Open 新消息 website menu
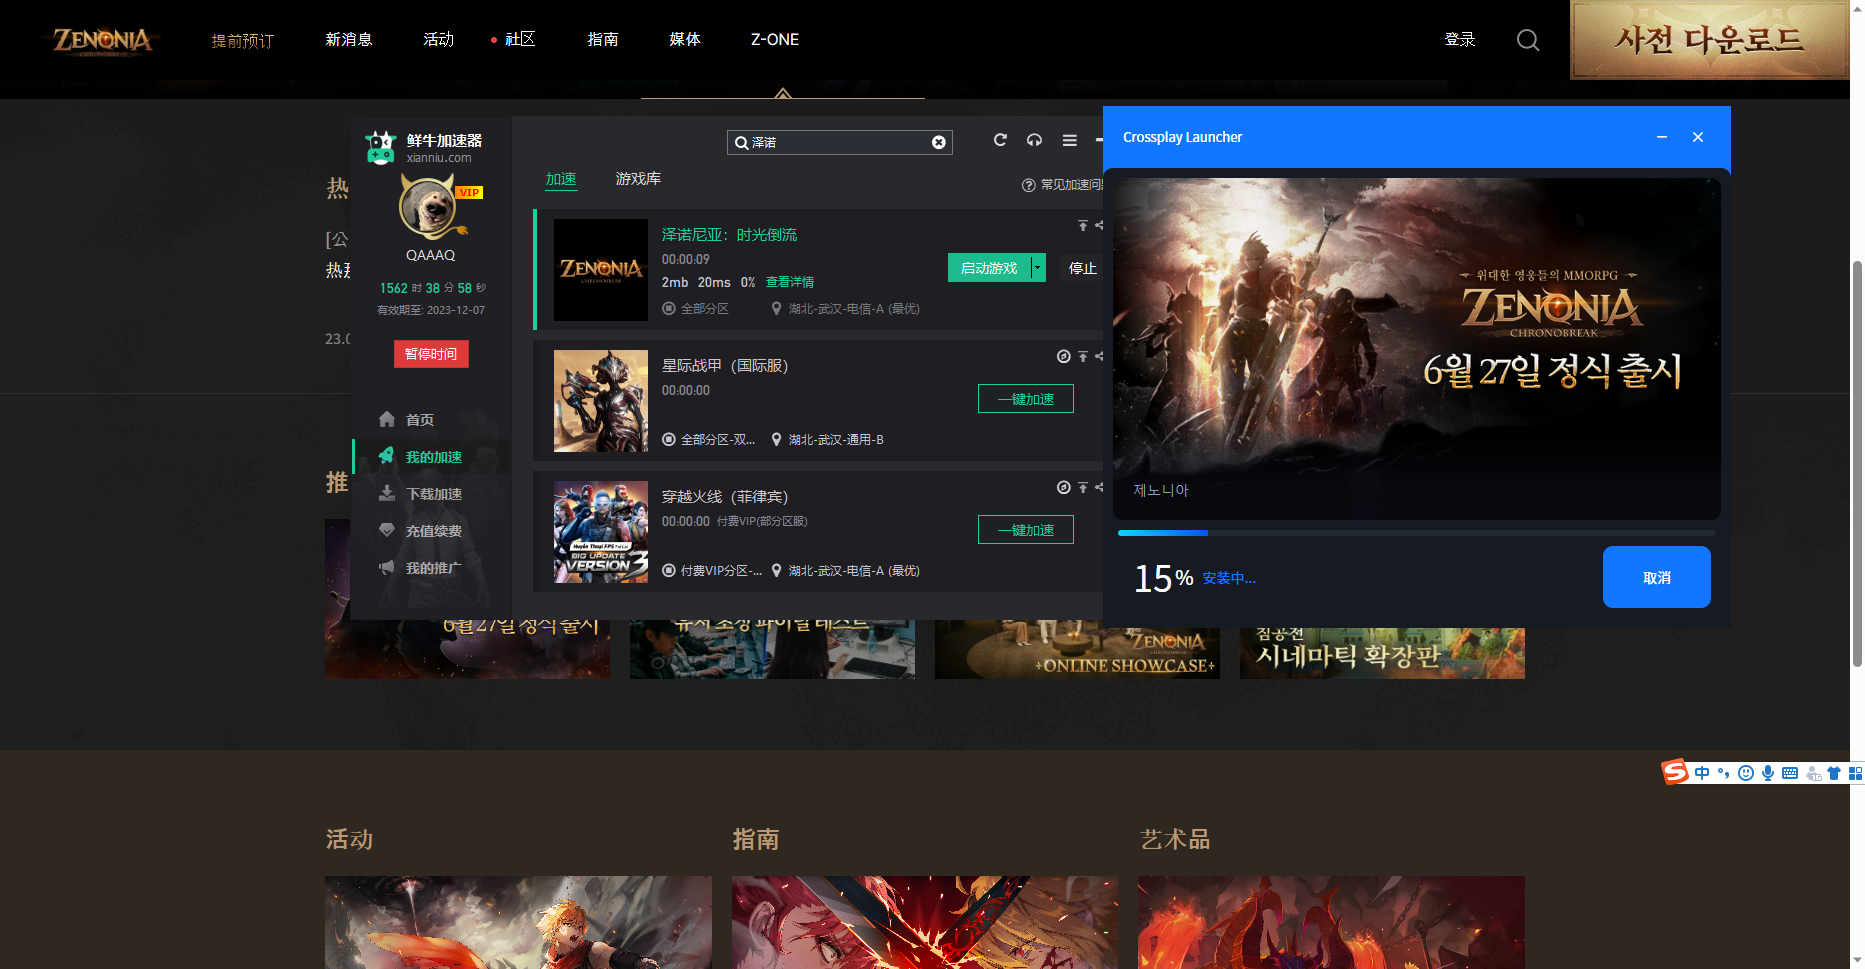 349,40
